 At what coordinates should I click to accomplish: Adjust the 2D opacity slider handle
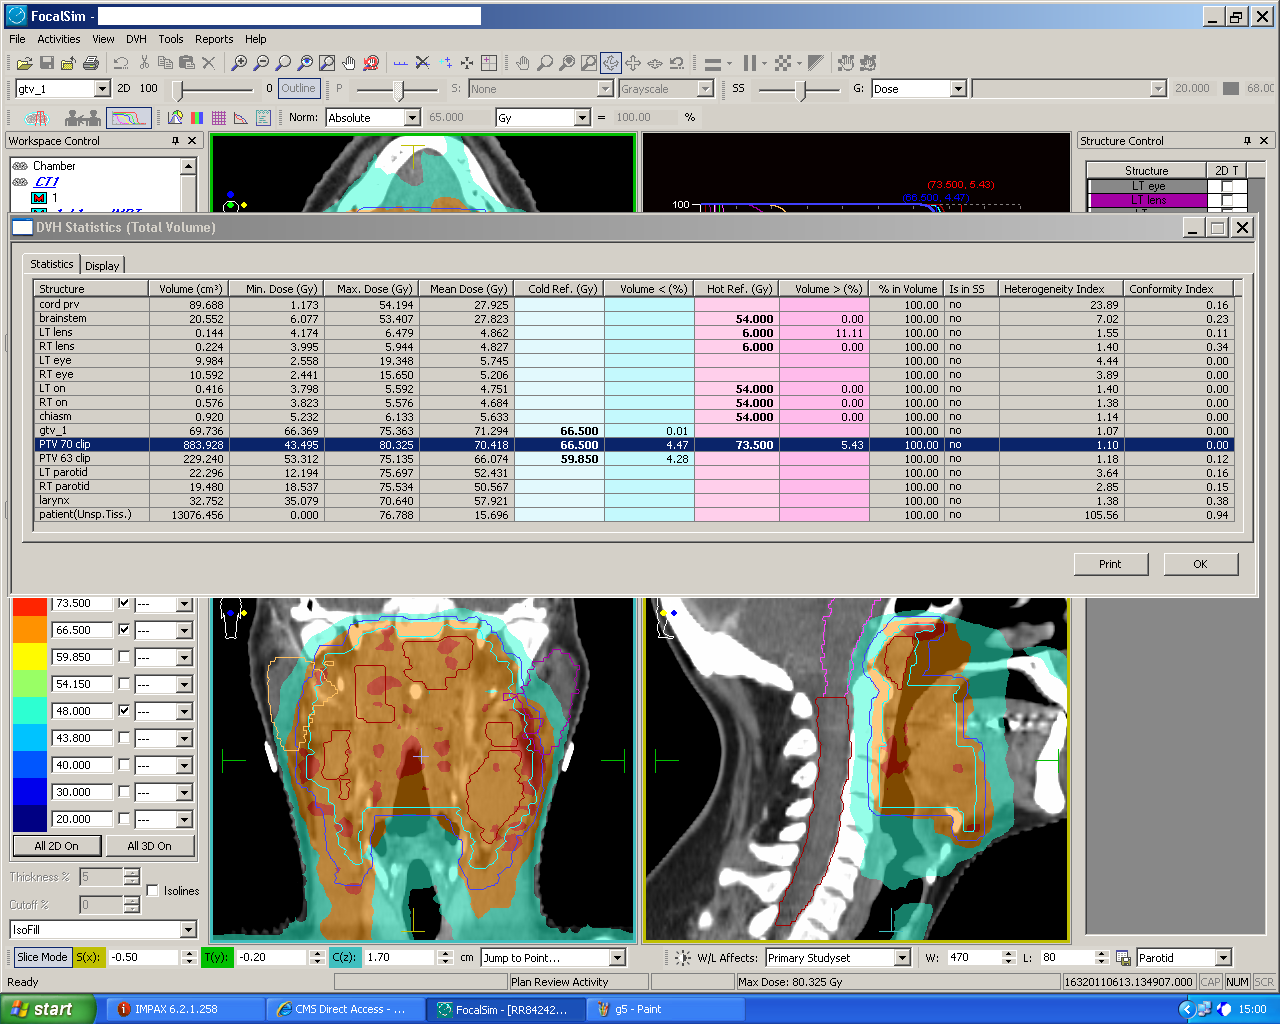pos(177,91)
